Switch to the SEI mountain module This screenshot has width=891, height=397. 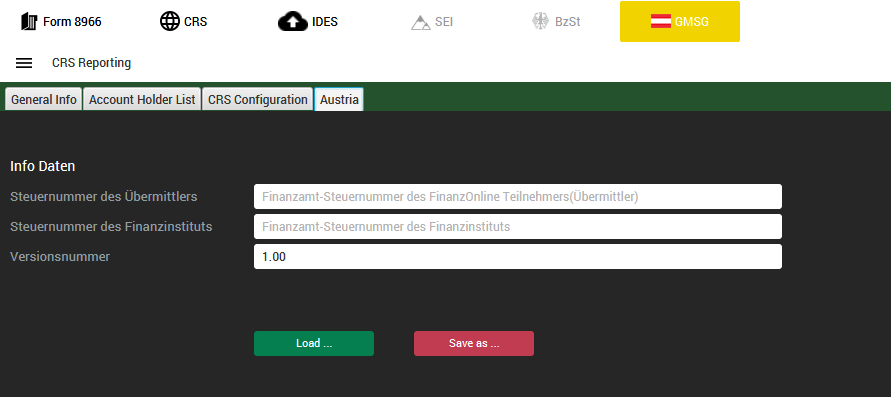(x=432, y=22)
